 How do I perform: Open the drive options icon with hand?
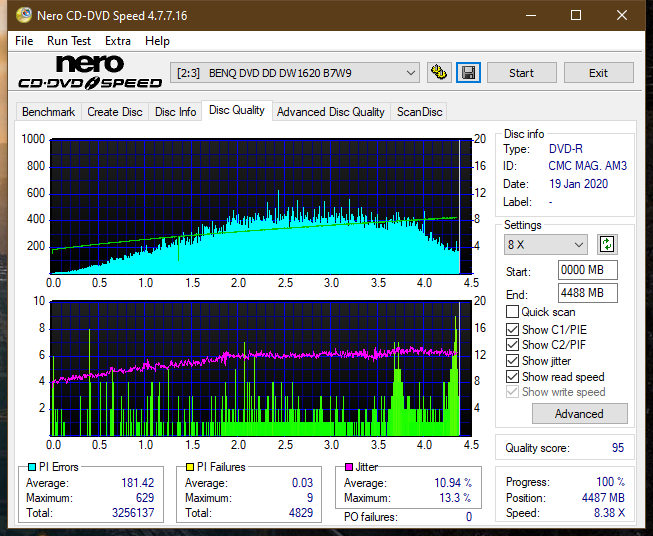coord(439,73)
